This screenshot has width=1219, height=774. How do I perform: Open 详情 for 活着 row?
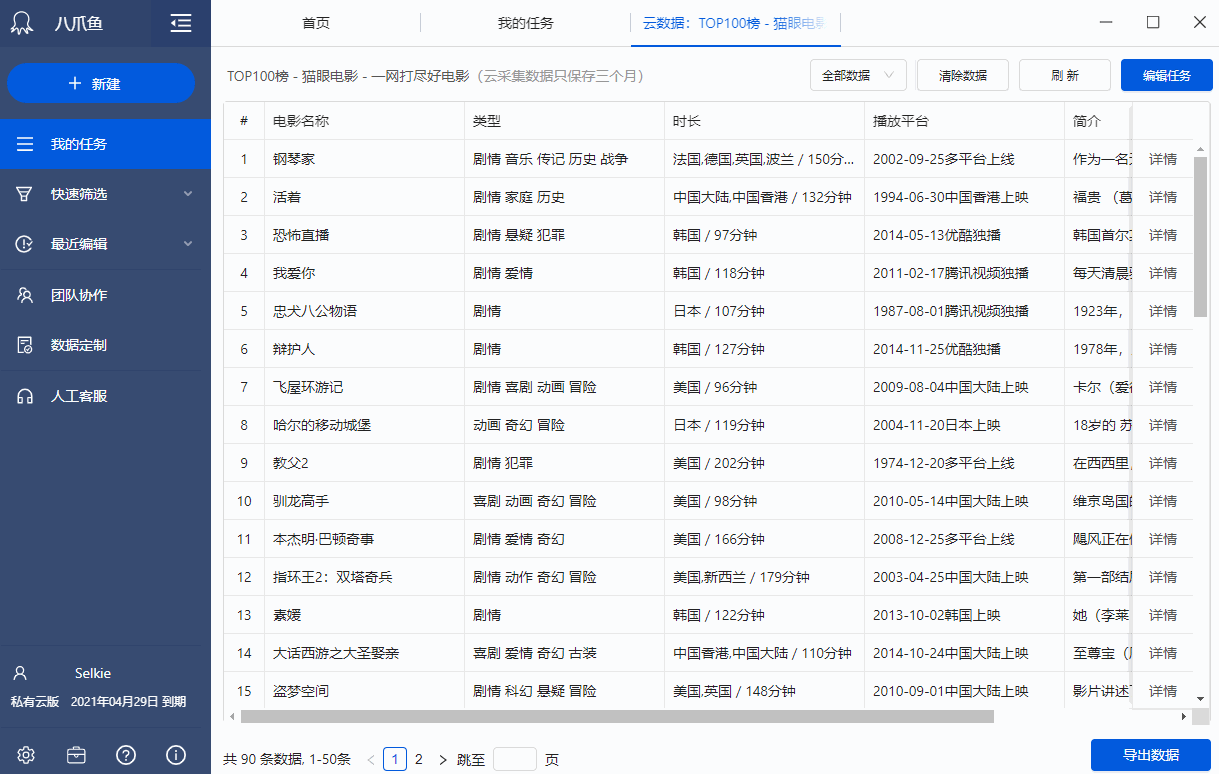coord(1163,197)
